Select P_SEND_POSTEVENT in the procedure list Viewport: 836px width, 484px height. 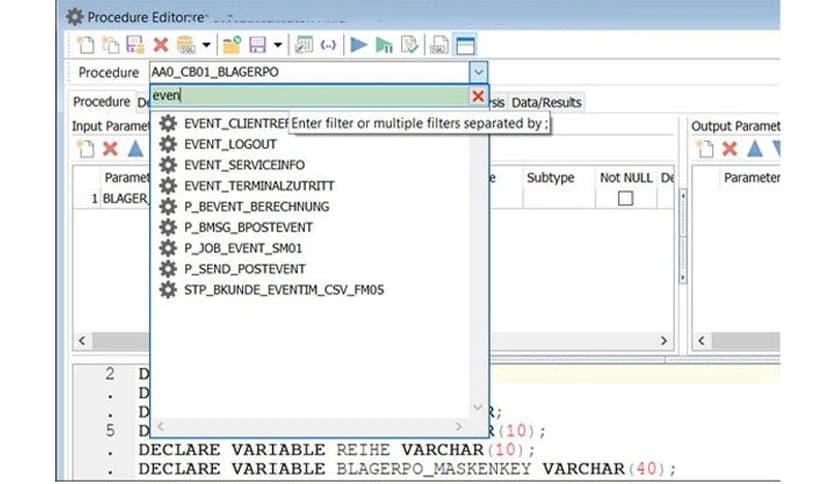pyautogui.click(x=245, y=269)
